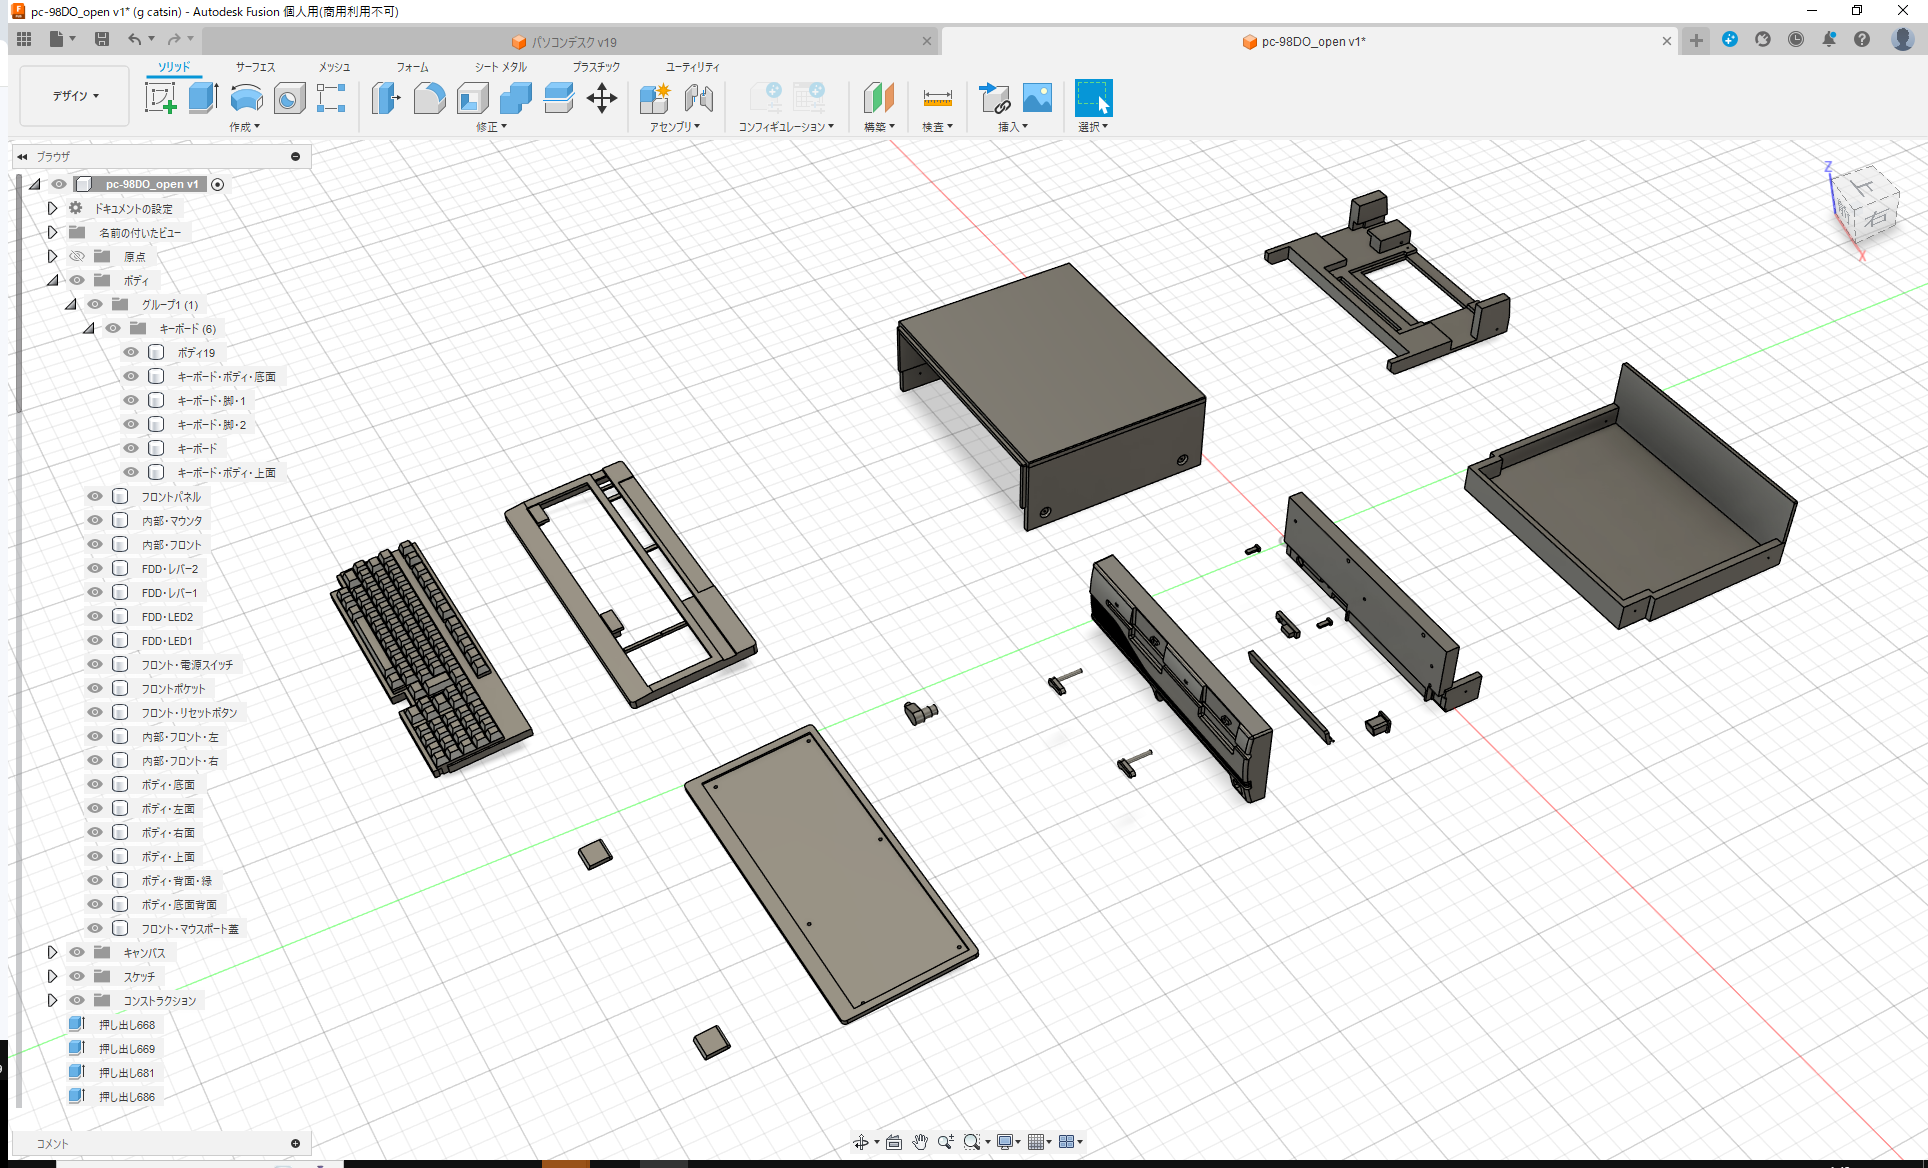This screenshot has height=1168, width=1928.
Task: Expand the スケッチ folder
Action: pos(52,976)
